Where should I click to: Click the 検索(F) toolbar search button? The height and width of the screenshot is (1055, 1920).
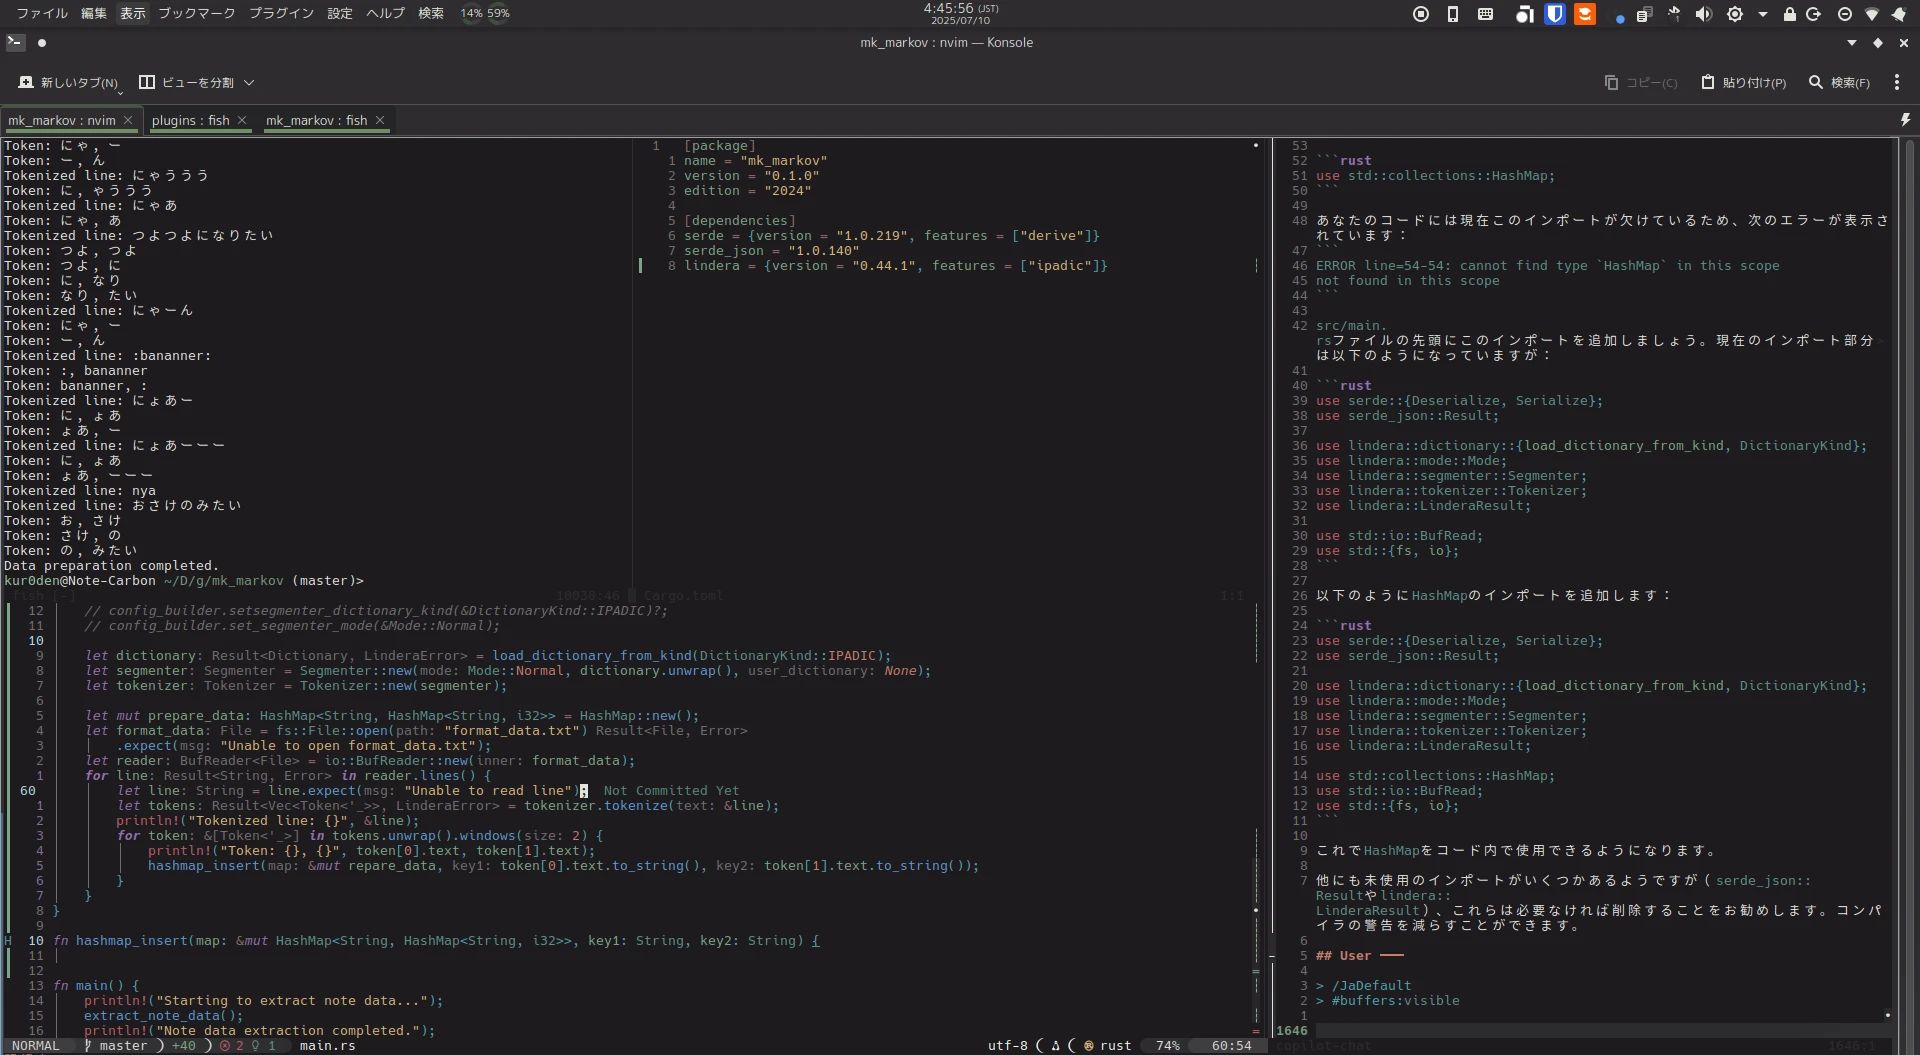(1839, 82)
